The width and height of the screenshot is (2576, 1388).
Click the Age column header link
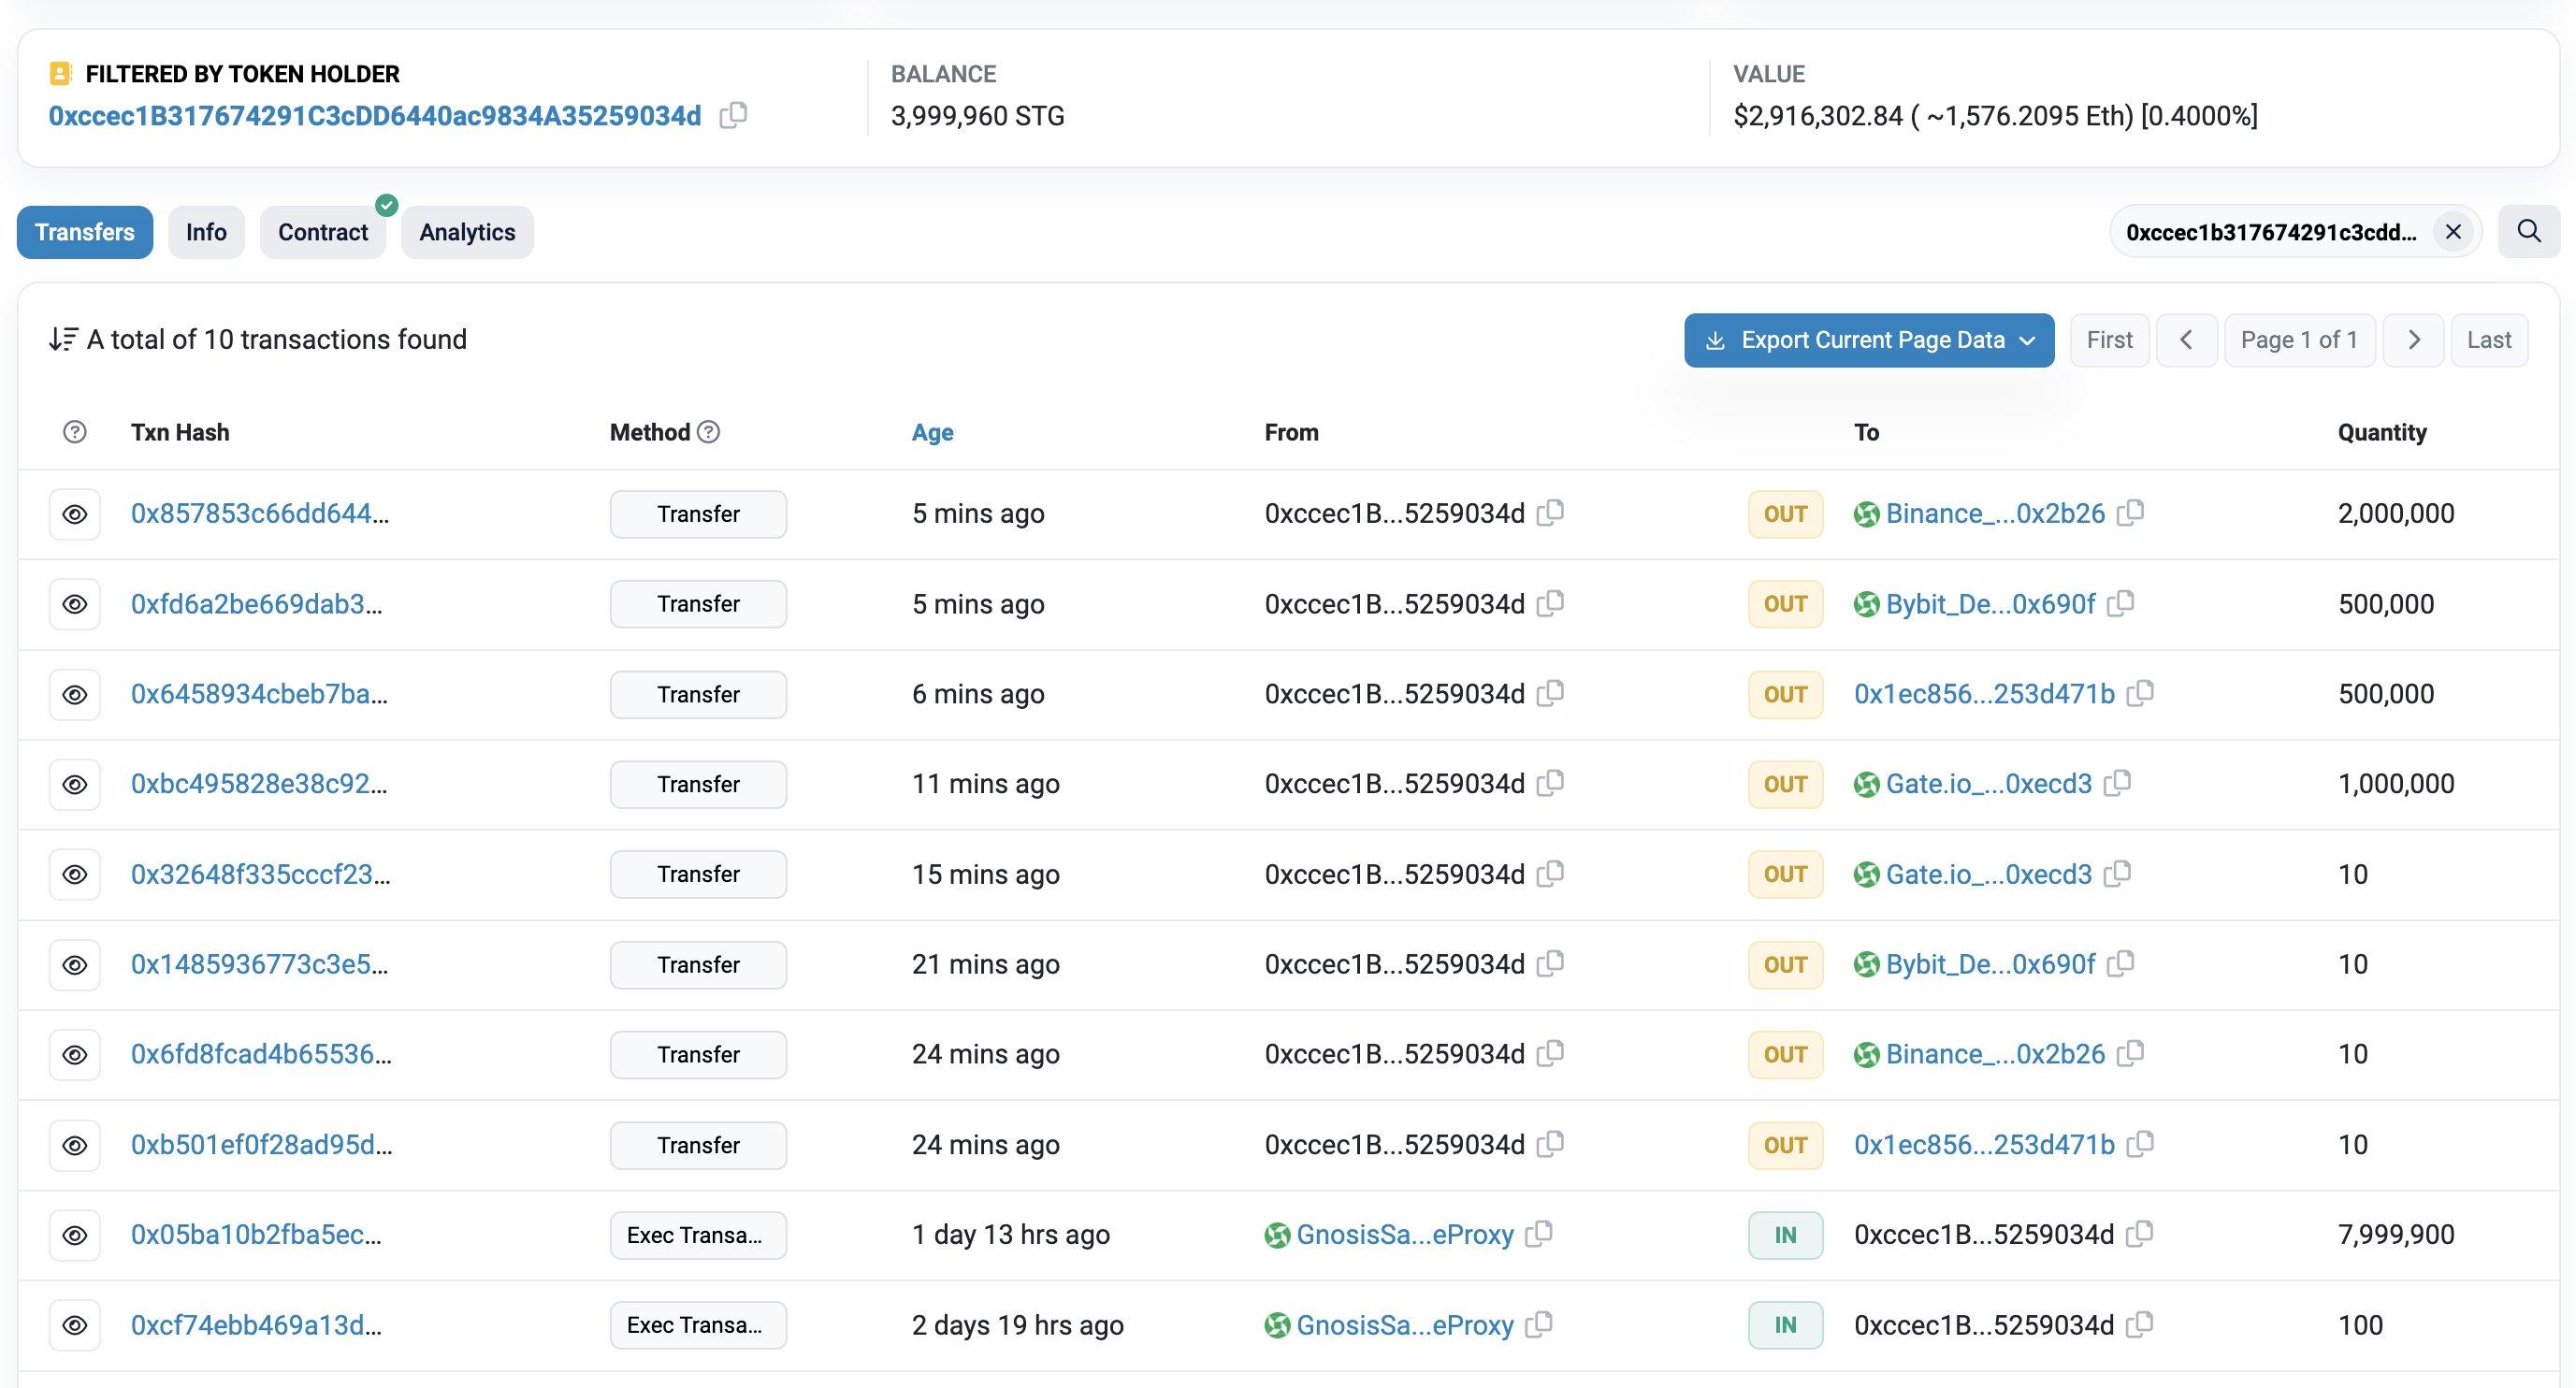932,432
